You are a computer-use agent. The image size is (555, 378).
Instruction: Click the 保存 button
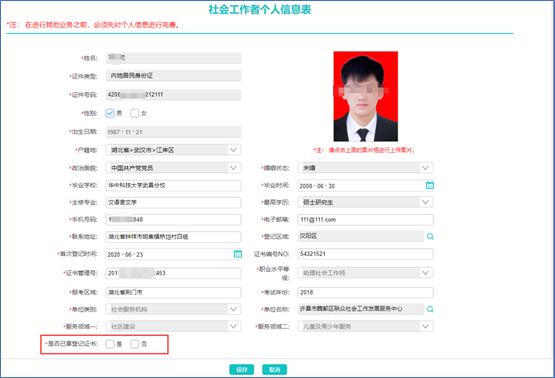click(x=241, y=370)
